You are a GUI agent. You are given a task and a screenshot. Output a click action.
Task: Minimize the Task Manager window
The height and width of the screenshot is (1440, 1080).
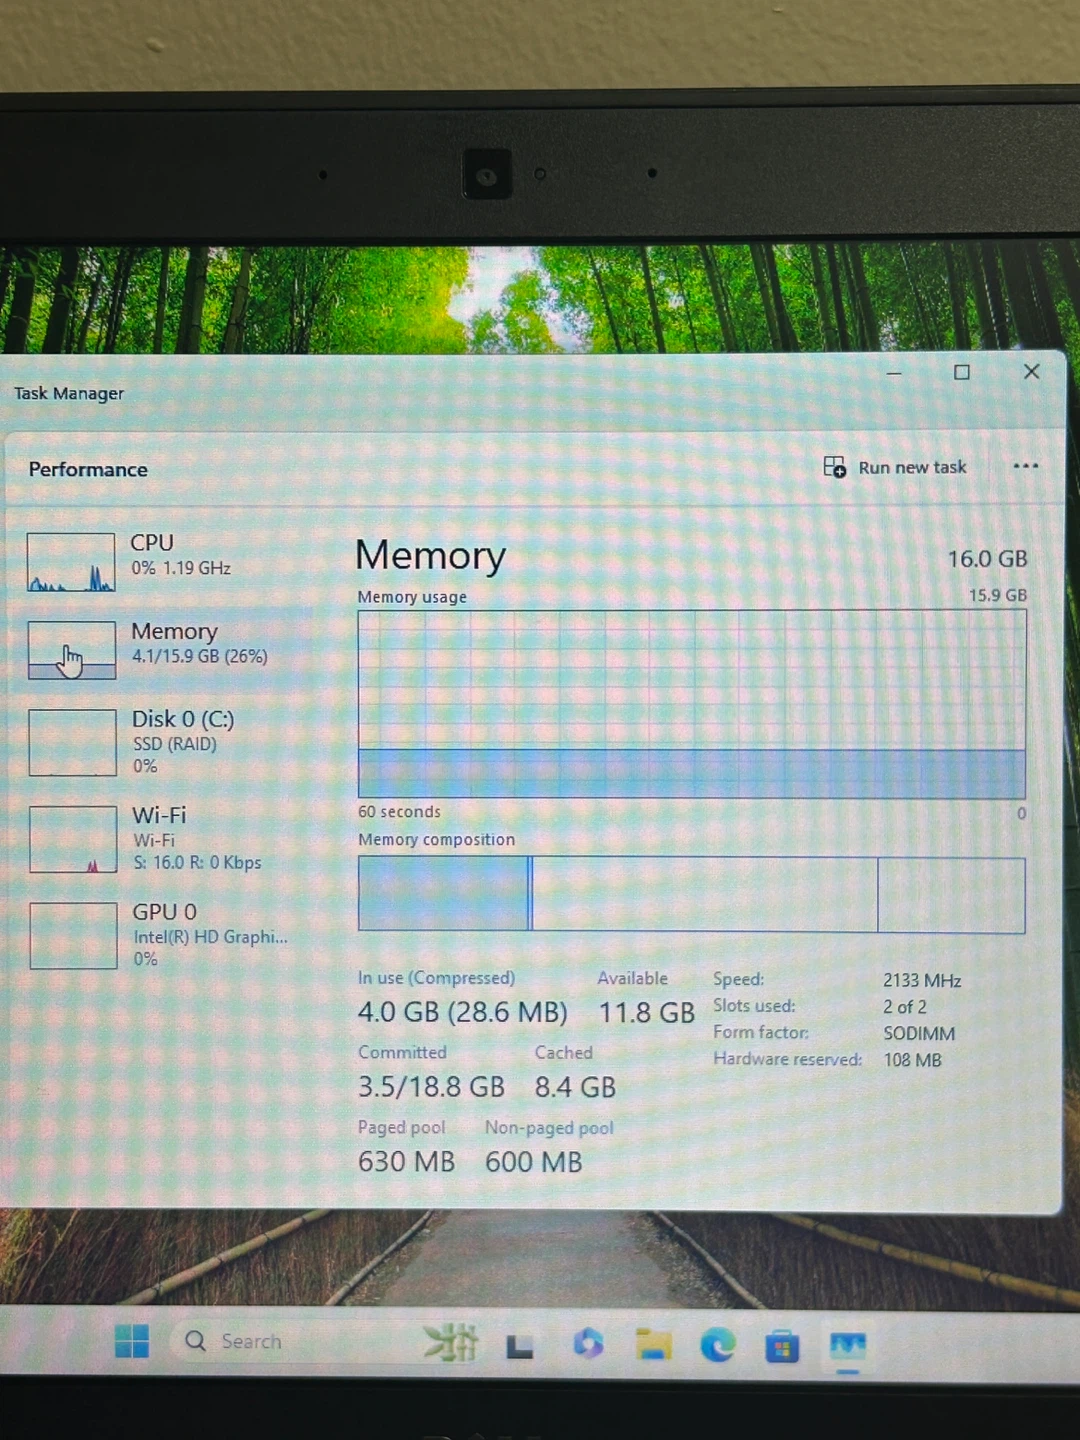point(894,373)
